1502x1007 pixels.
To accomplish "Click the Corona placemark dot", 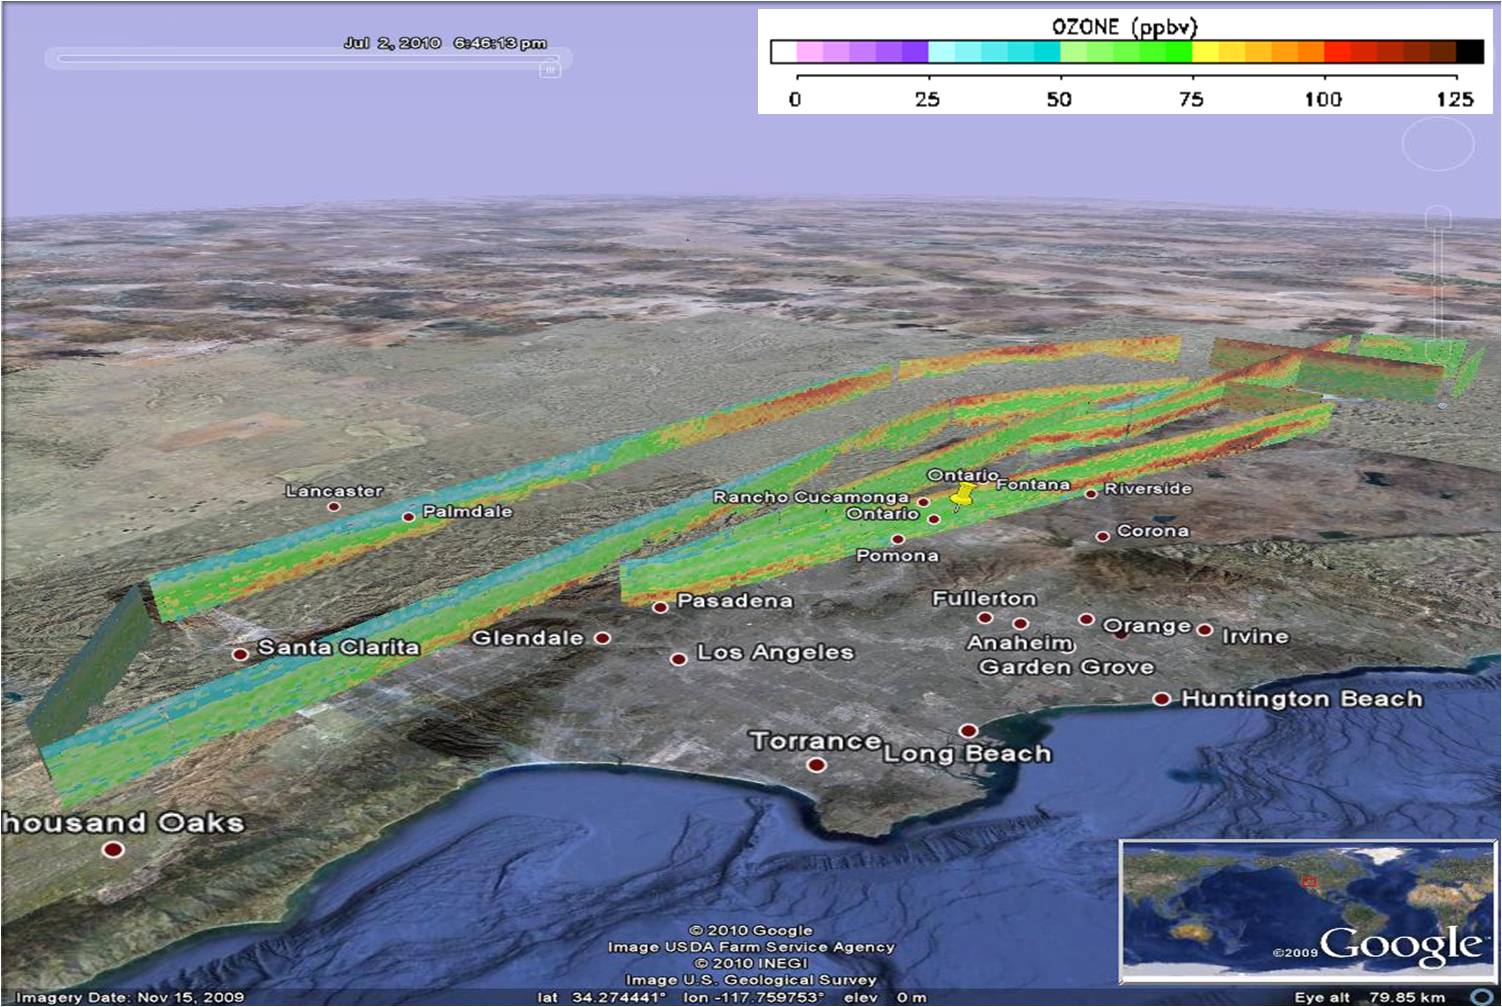I will (1102, 537).
